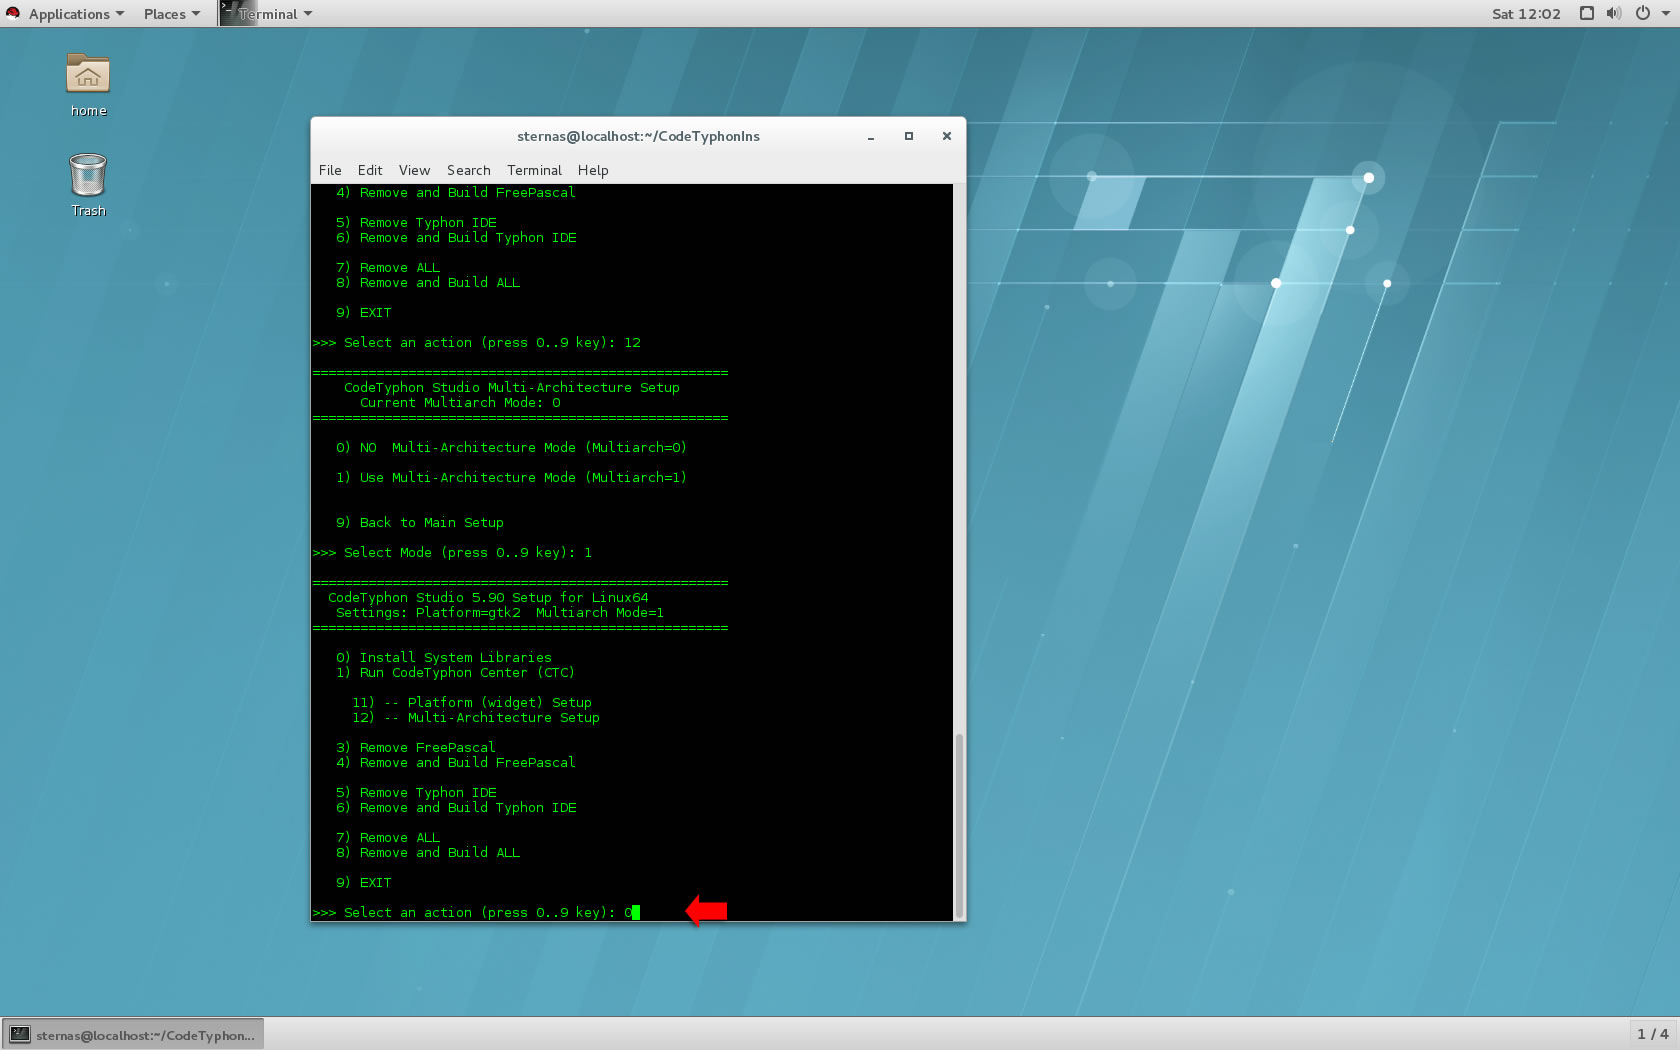Click '0) Install System Libraries' text
1680x1050 pixels.
click(444, 657)
